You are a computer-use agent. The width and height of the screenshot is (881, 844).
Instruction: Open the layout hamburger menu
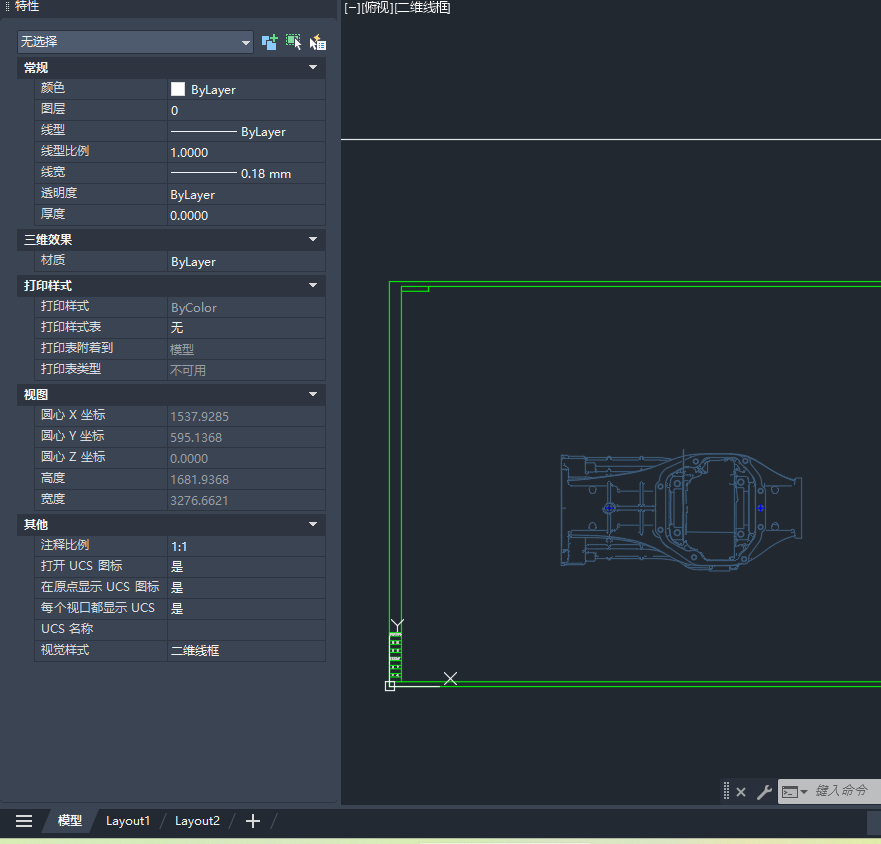24,821
